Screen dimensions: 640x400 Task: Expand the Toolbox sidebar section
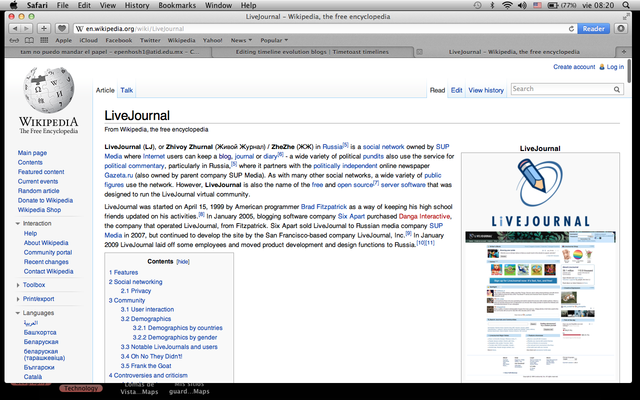click(x=18, y=285)
